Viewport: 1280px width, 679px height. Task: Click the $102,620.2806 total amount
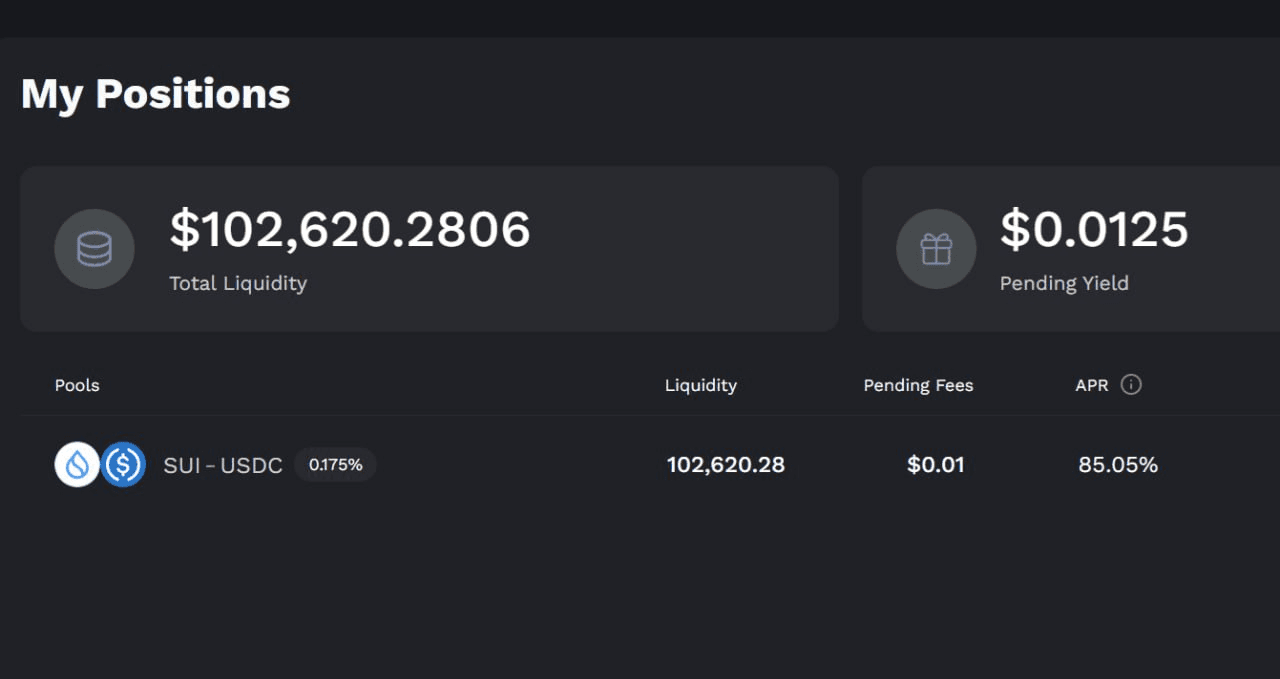tap(350, 230)
